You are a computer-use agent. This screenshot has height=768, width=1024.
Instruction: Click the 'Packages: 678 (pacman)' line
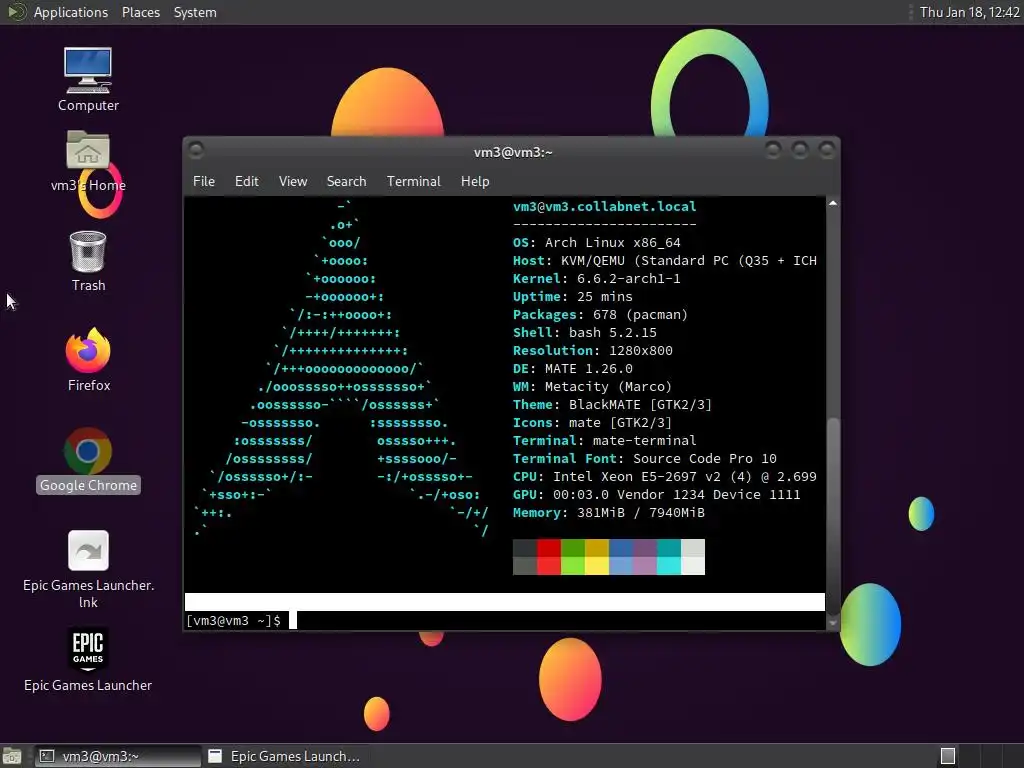pyautogui.click(x=600, y=315)
